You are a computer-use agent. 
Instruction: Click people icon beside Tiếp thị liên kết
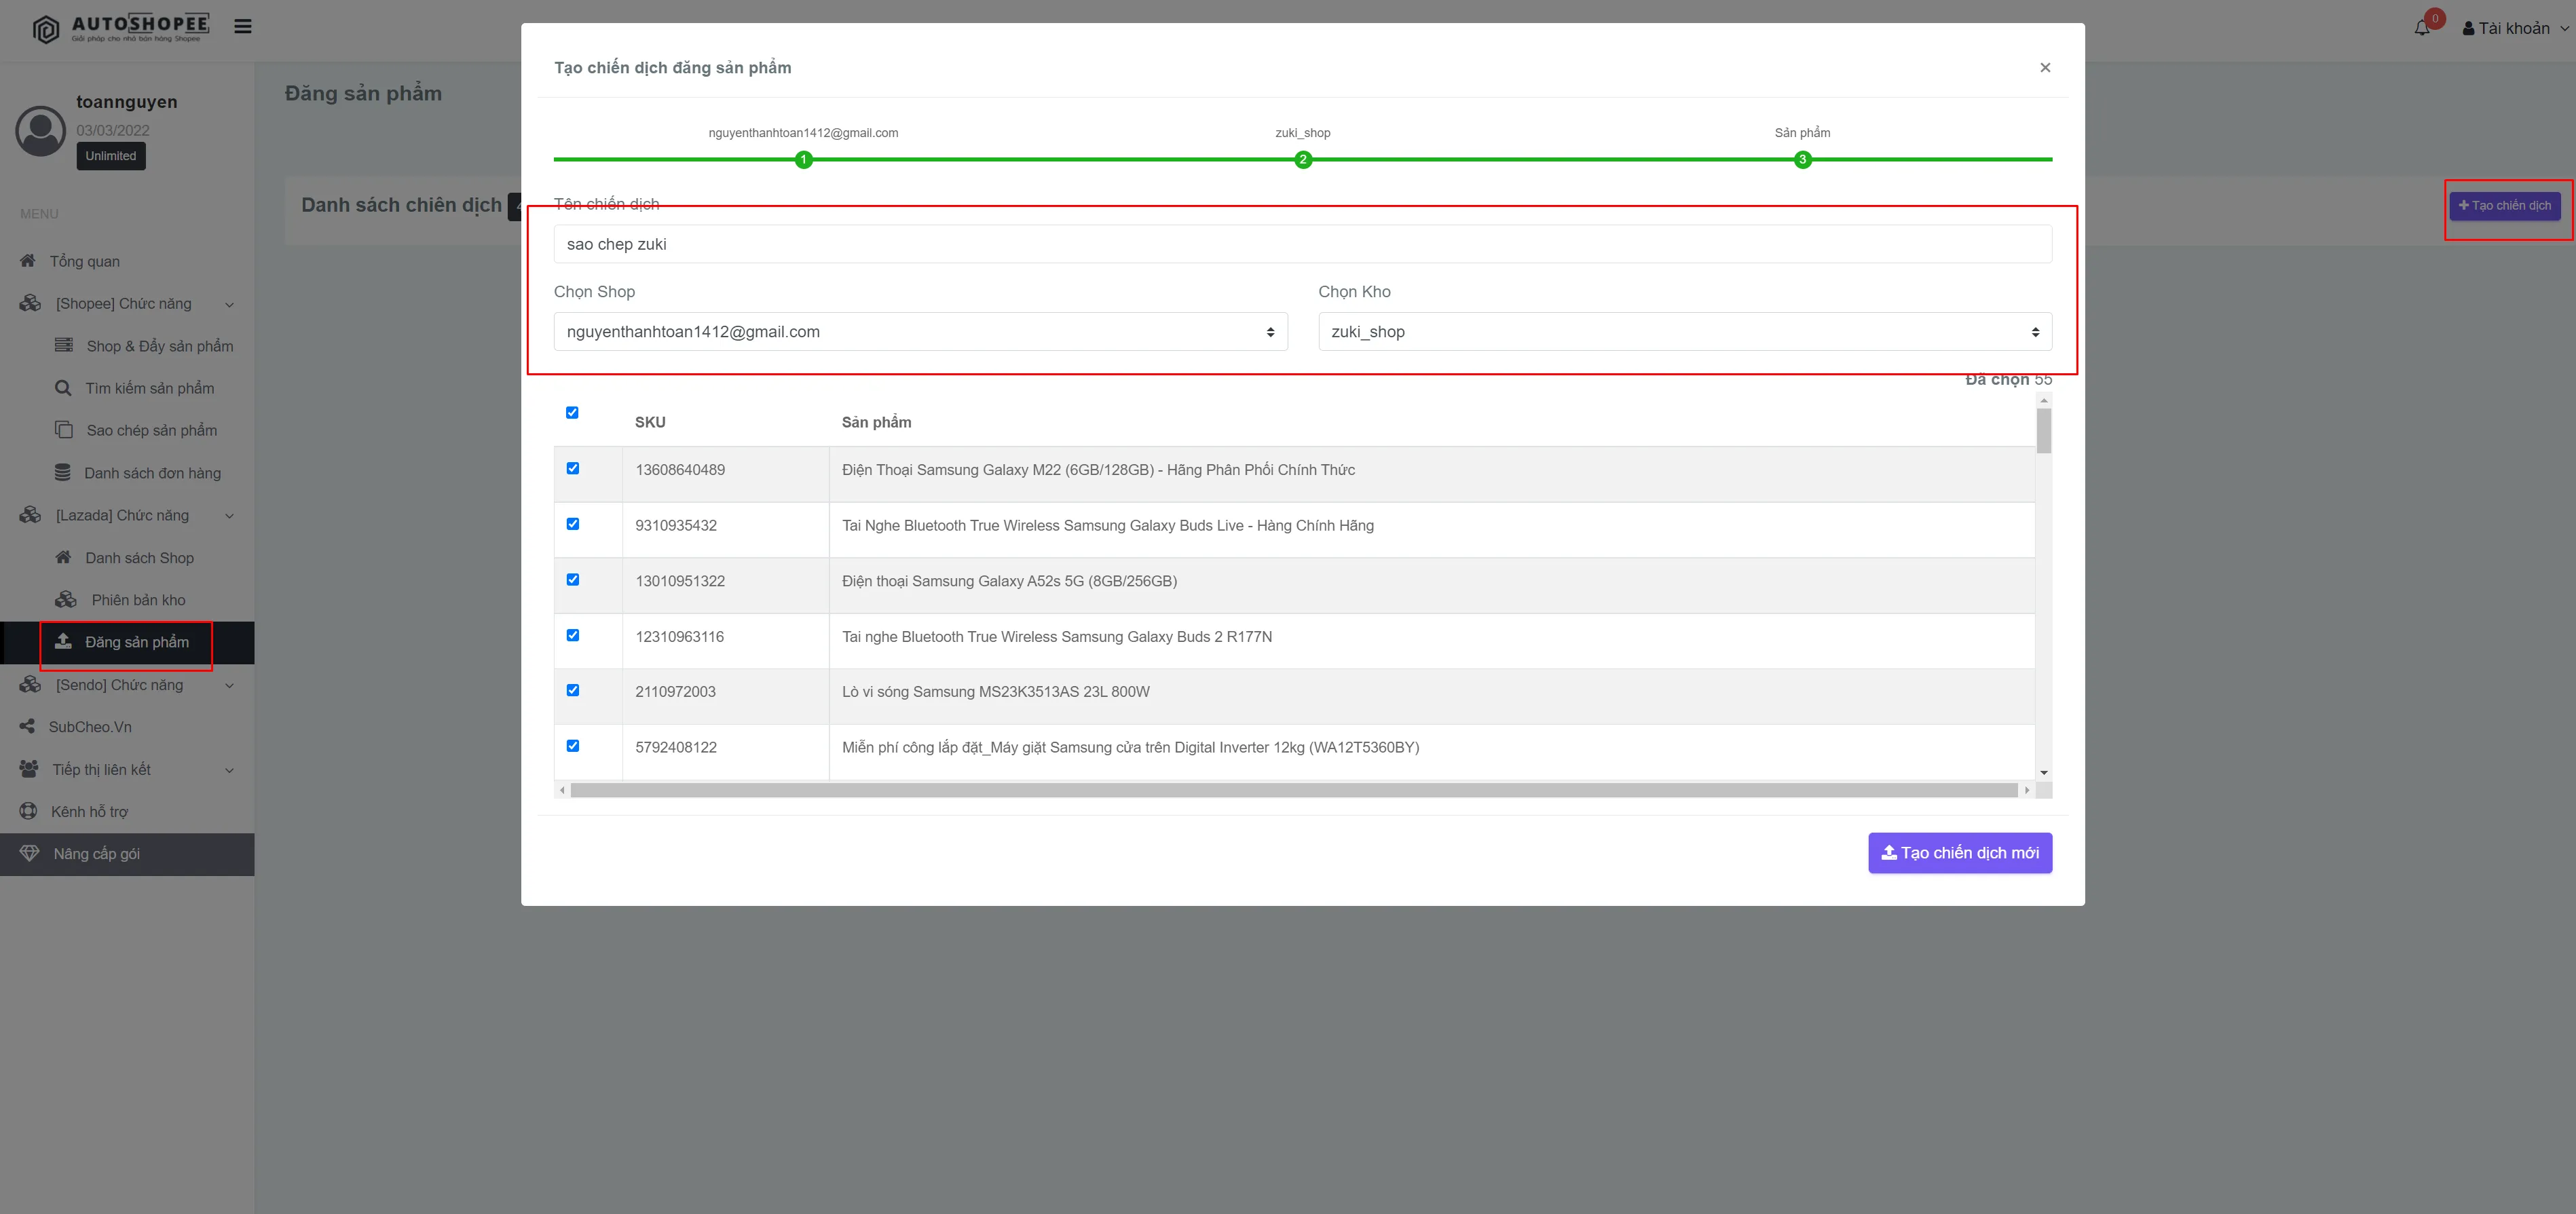coord(29,769)
